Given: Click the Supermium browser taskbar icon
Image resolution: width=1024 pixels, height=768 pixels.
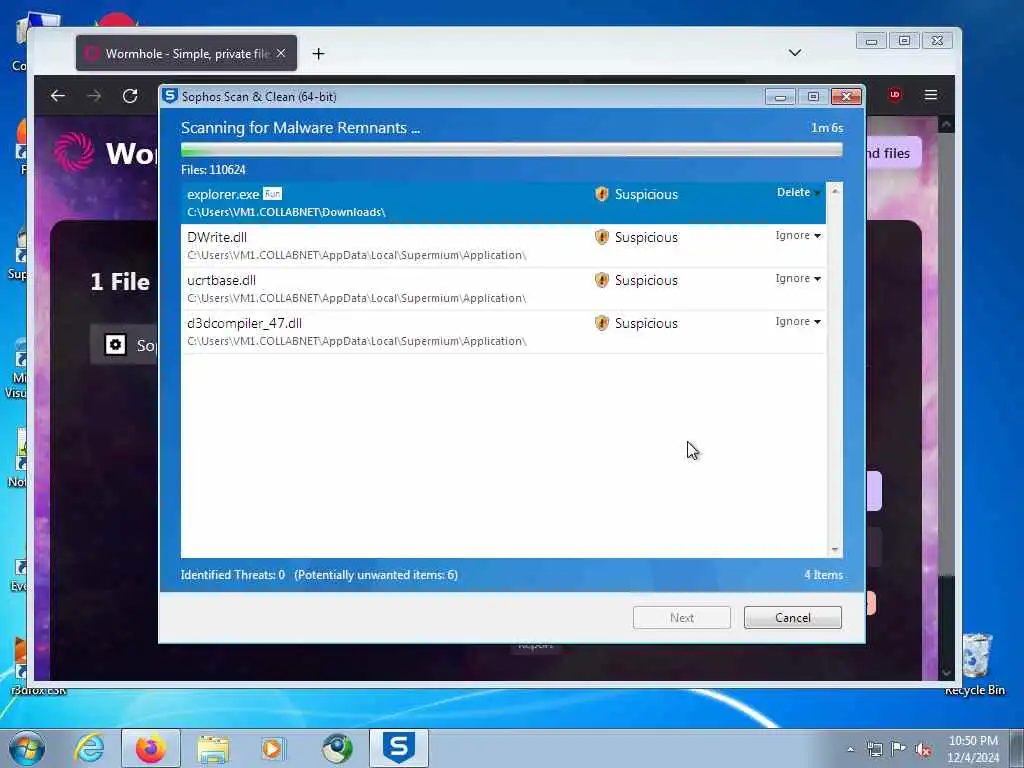Looking at the screenshot, I should (x=337, y=748).
